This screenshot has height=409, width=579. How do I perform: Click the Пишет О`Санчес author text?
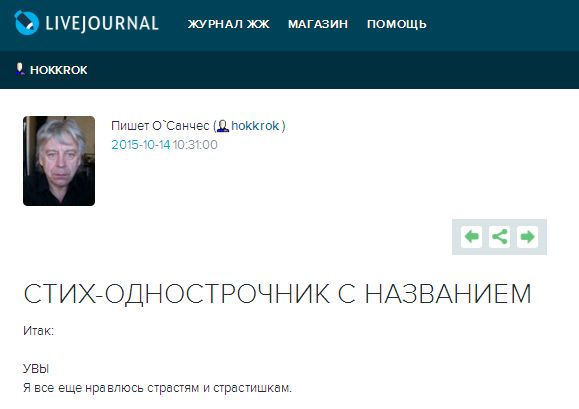160,126
